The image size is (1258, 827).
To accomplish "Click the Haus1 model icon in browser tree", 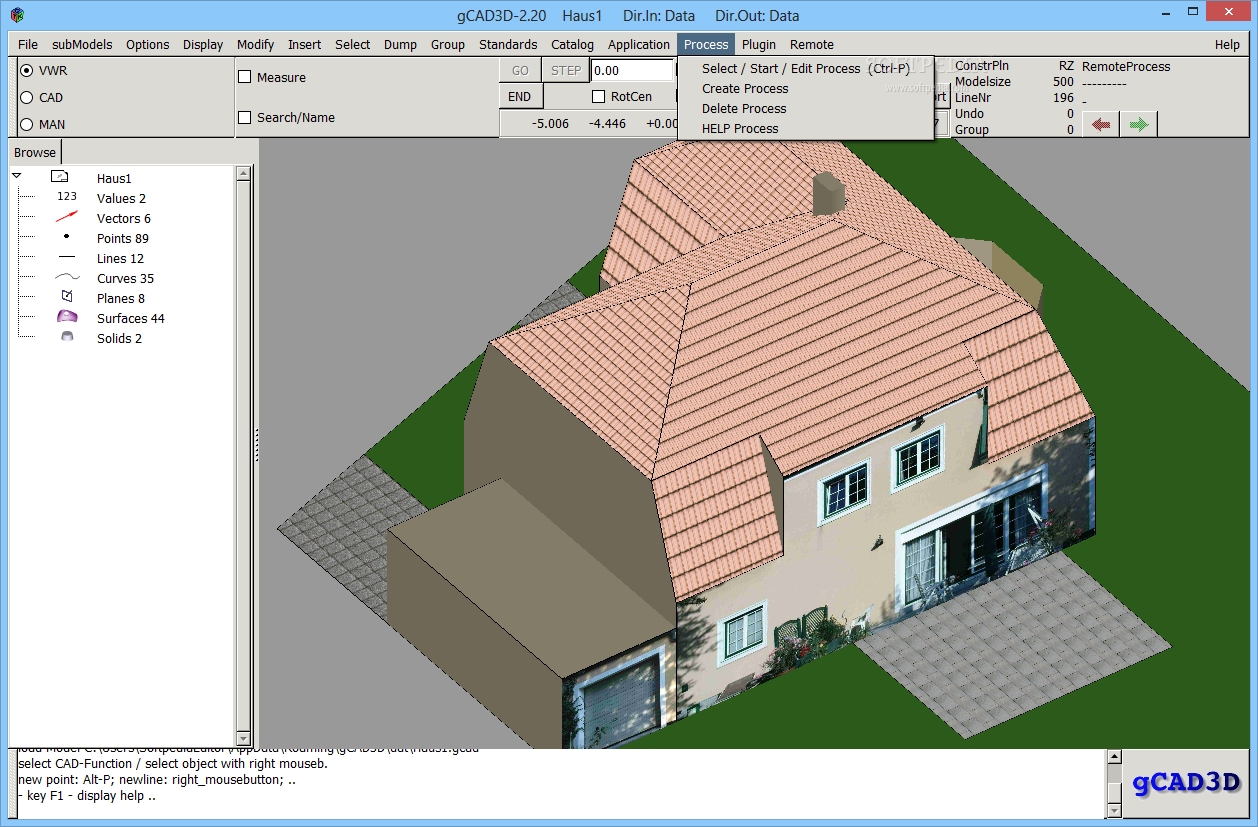I will [x=59, y=177].
